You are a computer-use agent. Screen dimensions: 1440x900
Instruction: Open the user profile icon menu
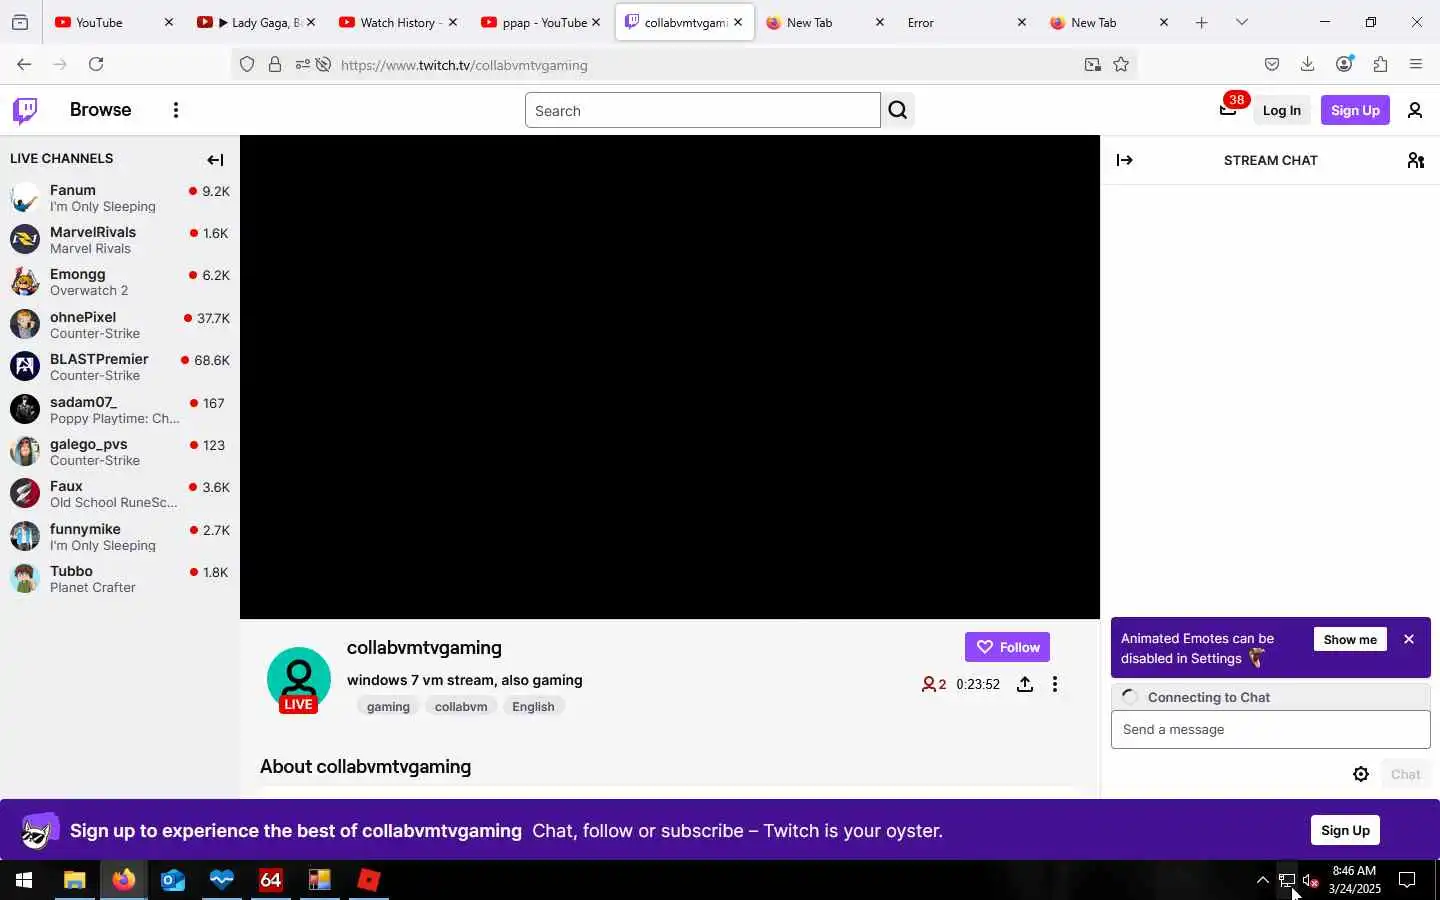(1415, 110)
